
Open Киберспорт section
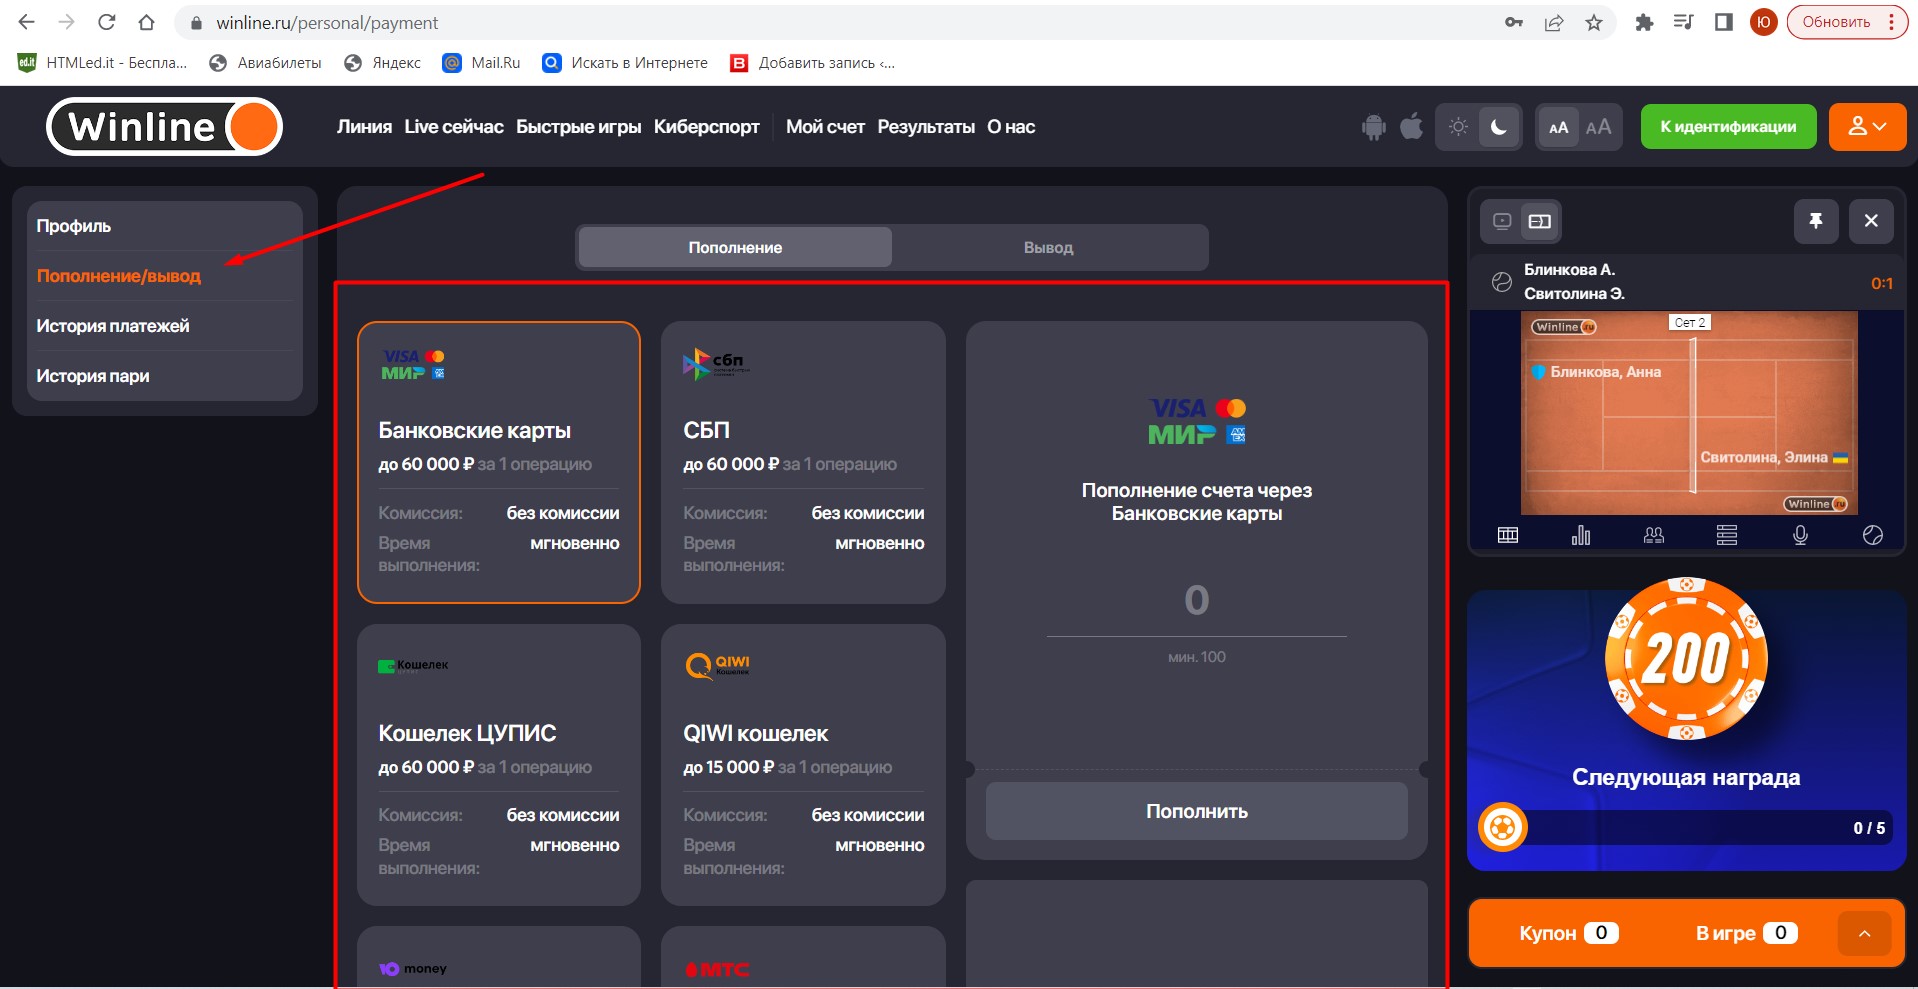pos(706,127)
